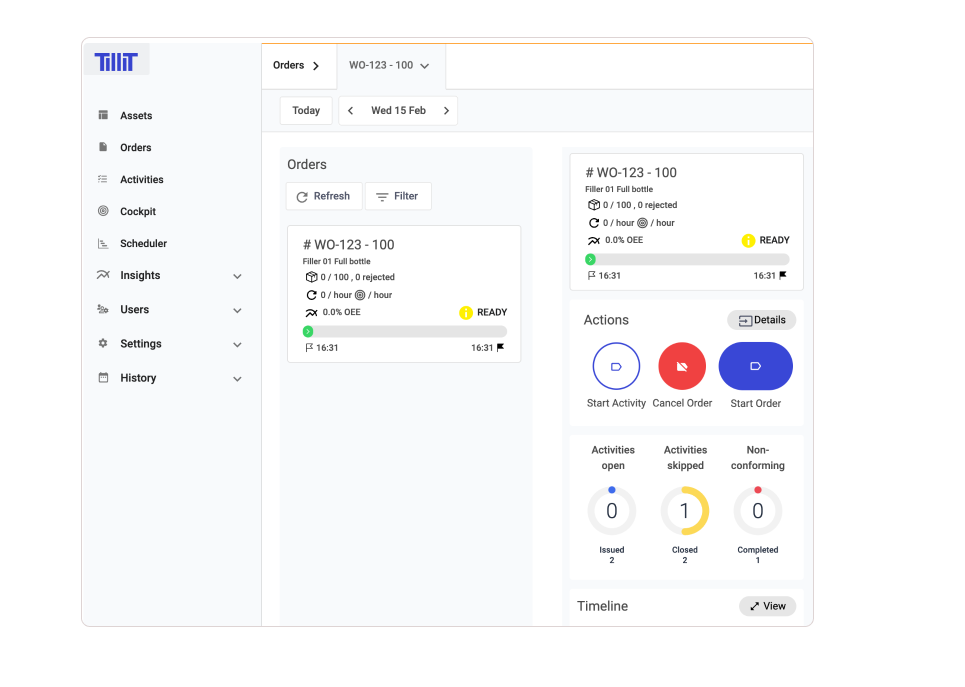965x687 pixels.
Task: Click the TilliT logo
Action: pyautogui.click(x=116, y=62)
